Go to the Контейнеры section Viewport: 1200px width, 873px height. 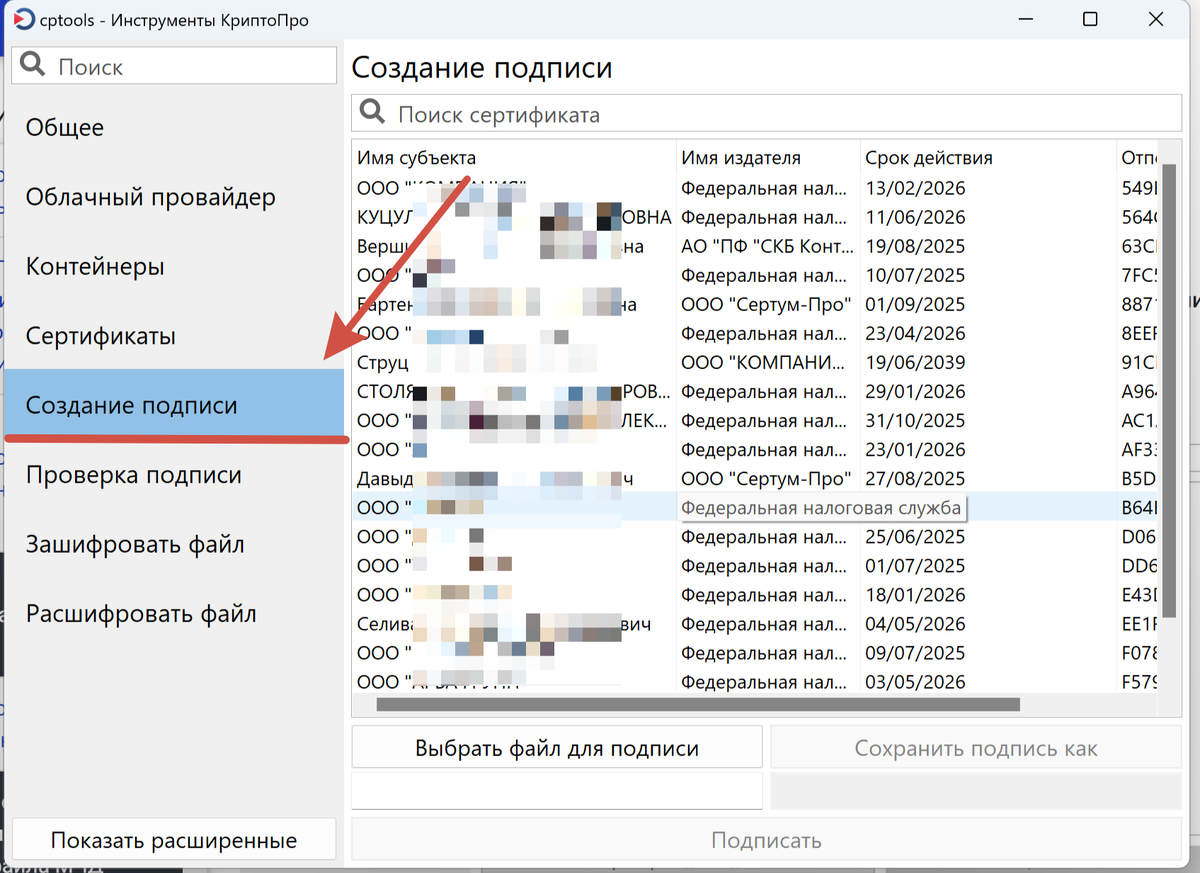174,266
